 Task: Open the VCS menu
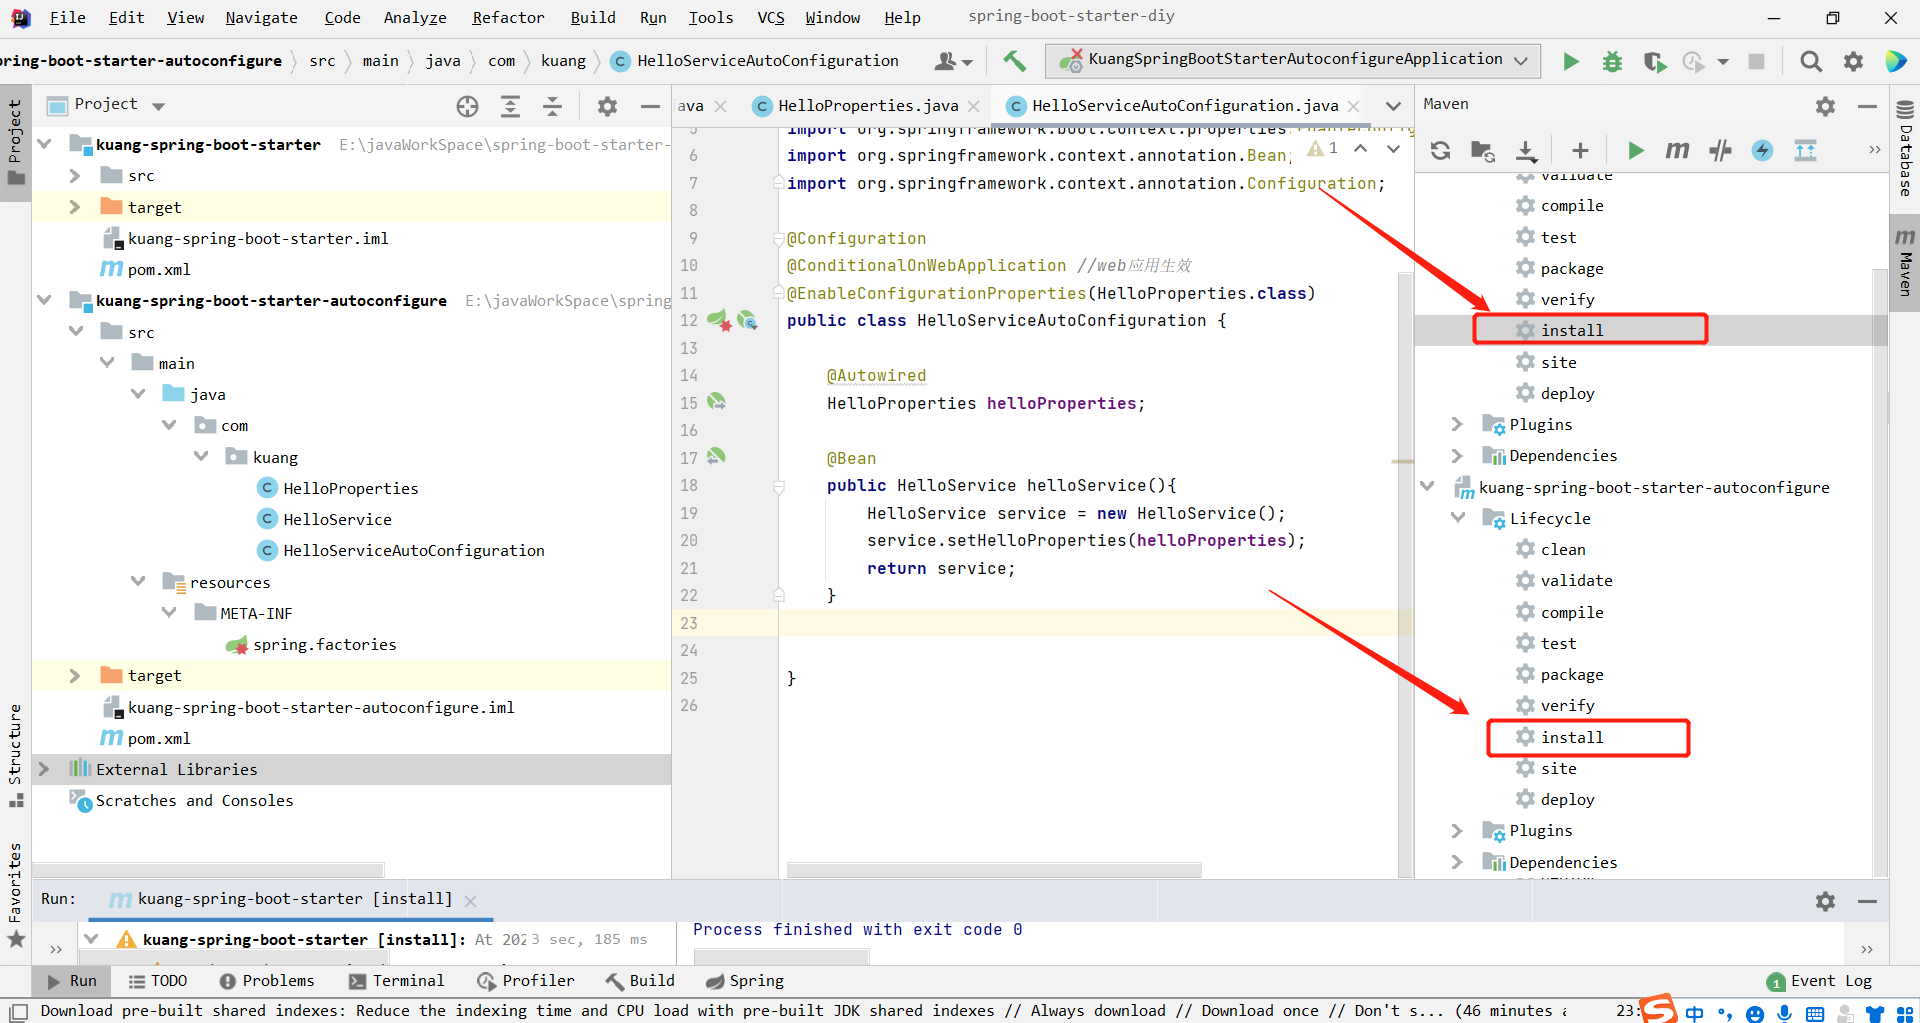[771, 18]
